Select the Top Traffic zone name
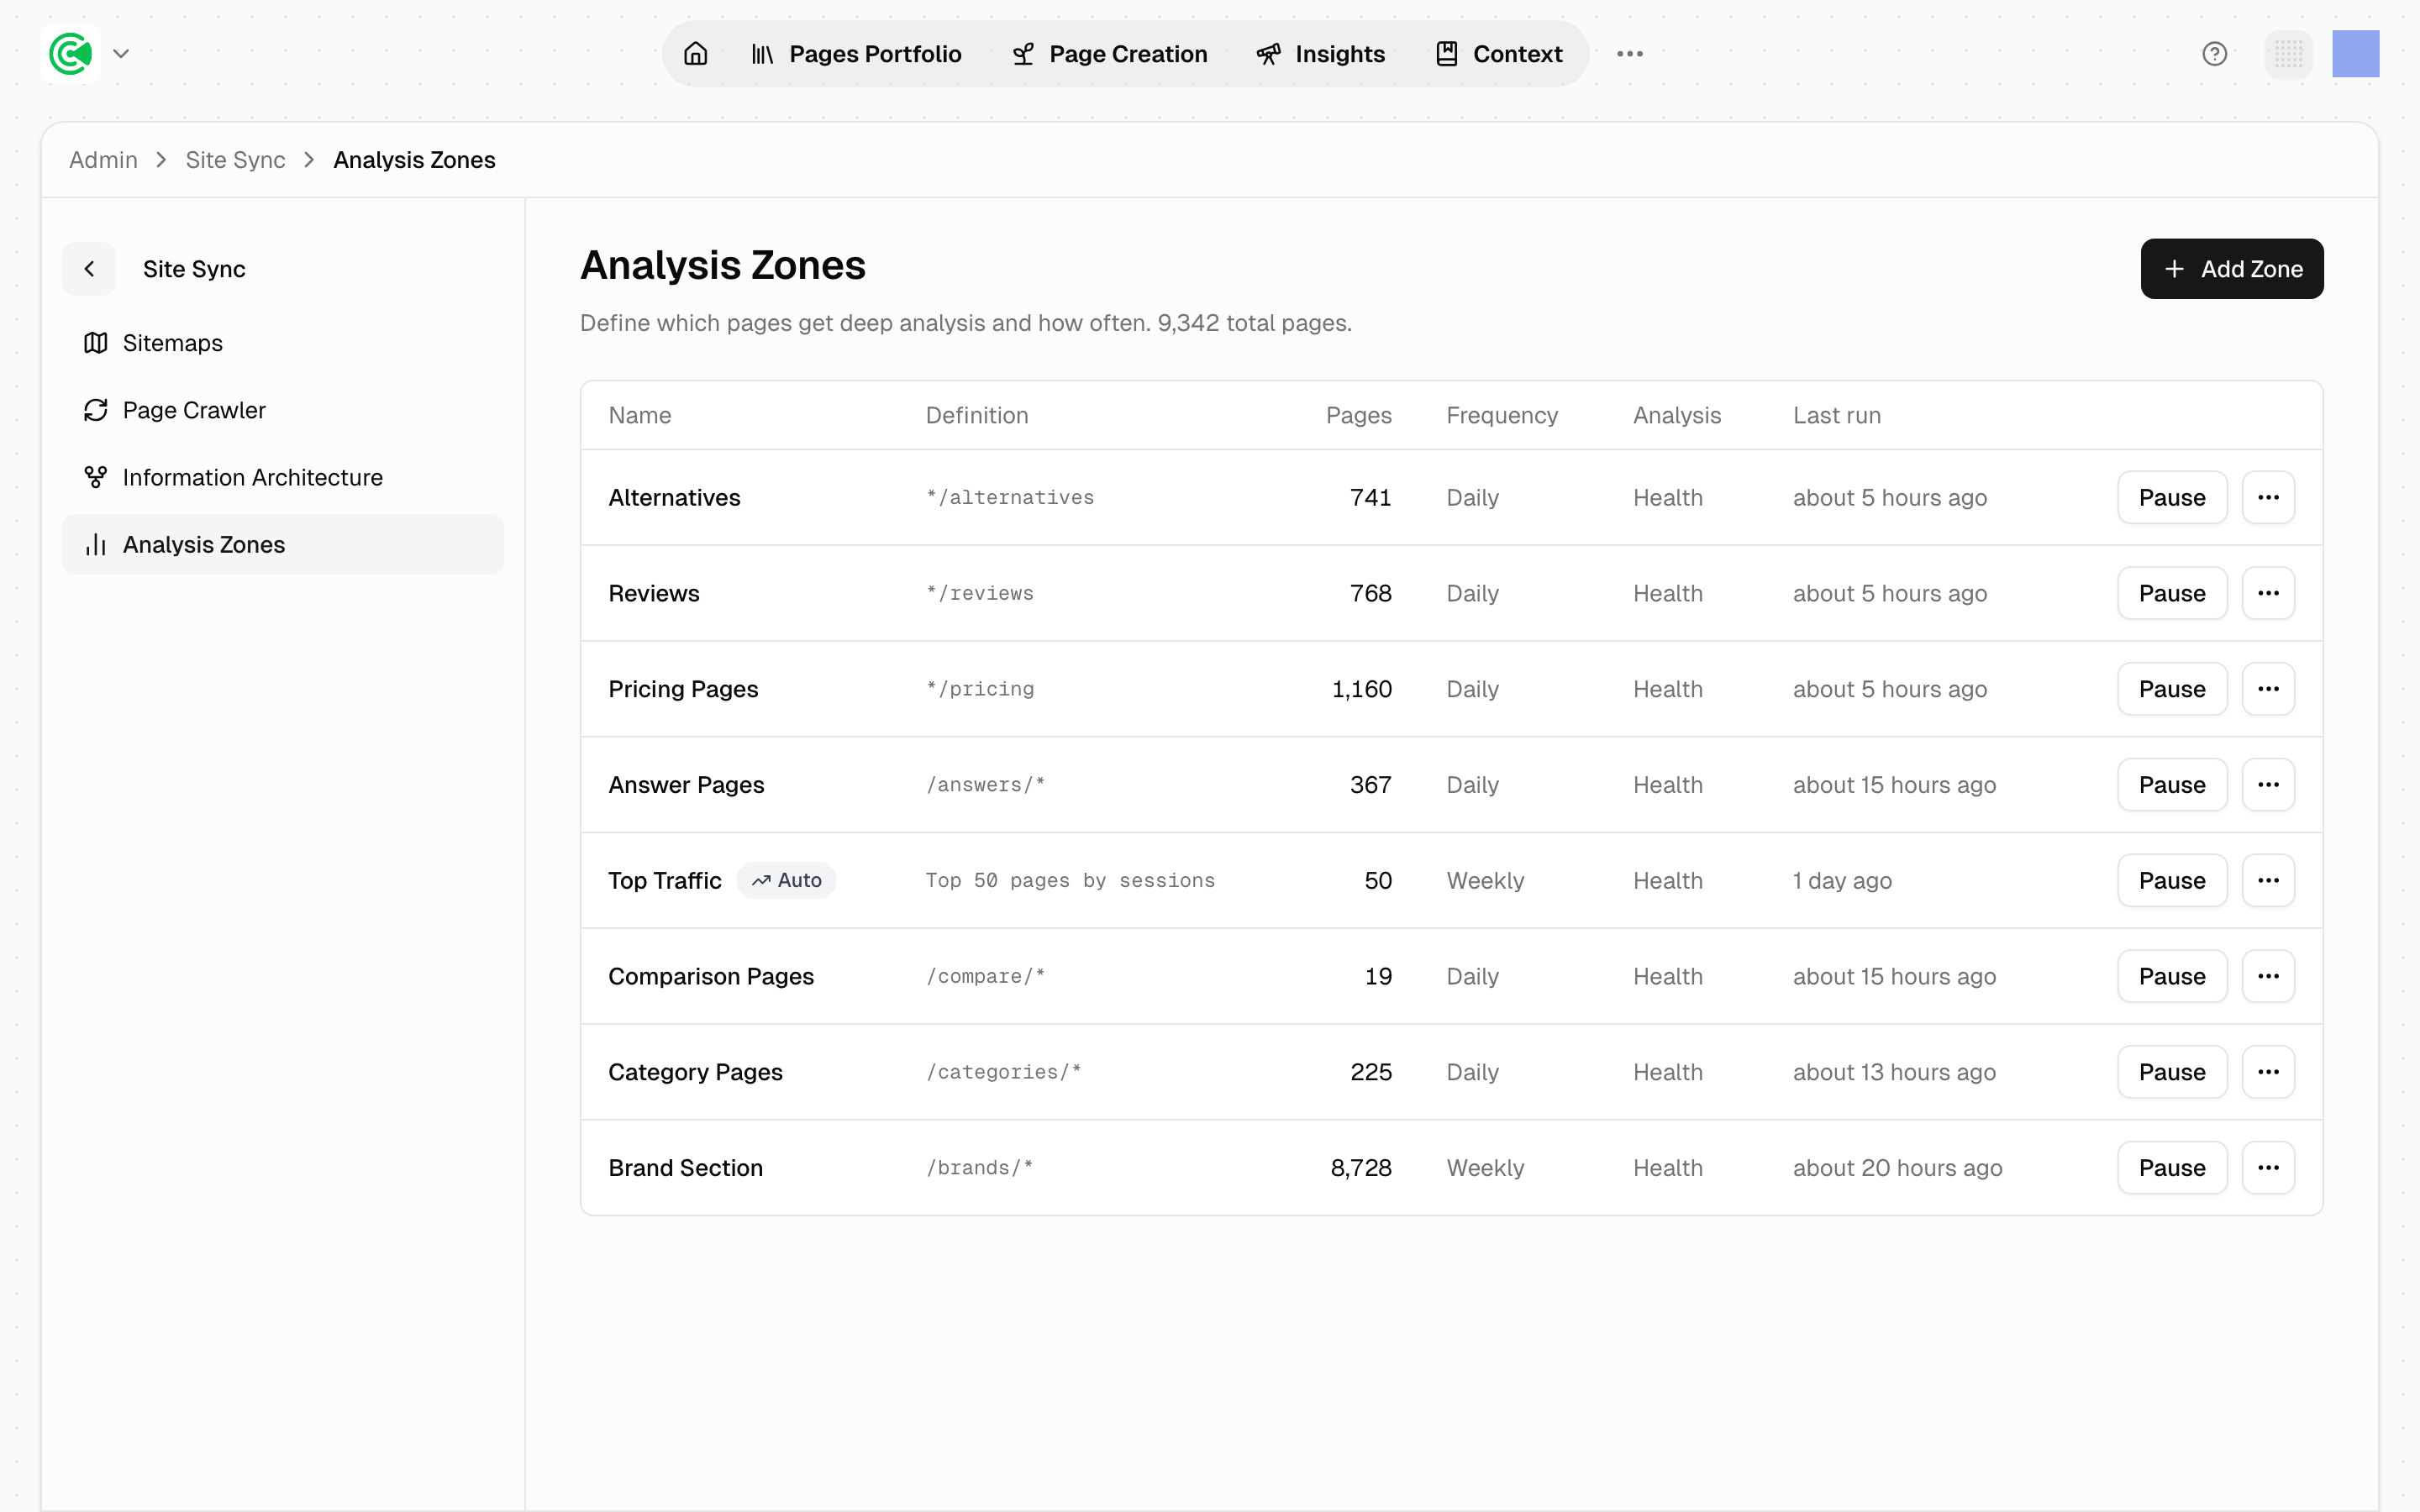 tap(665, 880)
